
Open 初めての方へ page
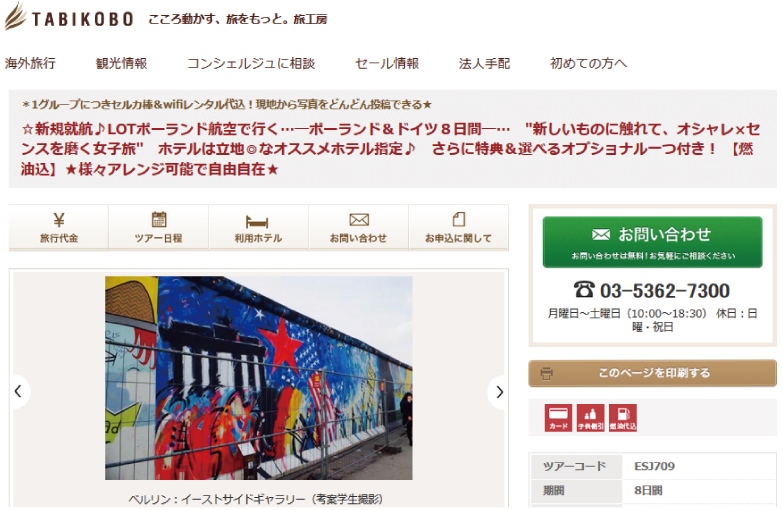(x=588, y=63)
